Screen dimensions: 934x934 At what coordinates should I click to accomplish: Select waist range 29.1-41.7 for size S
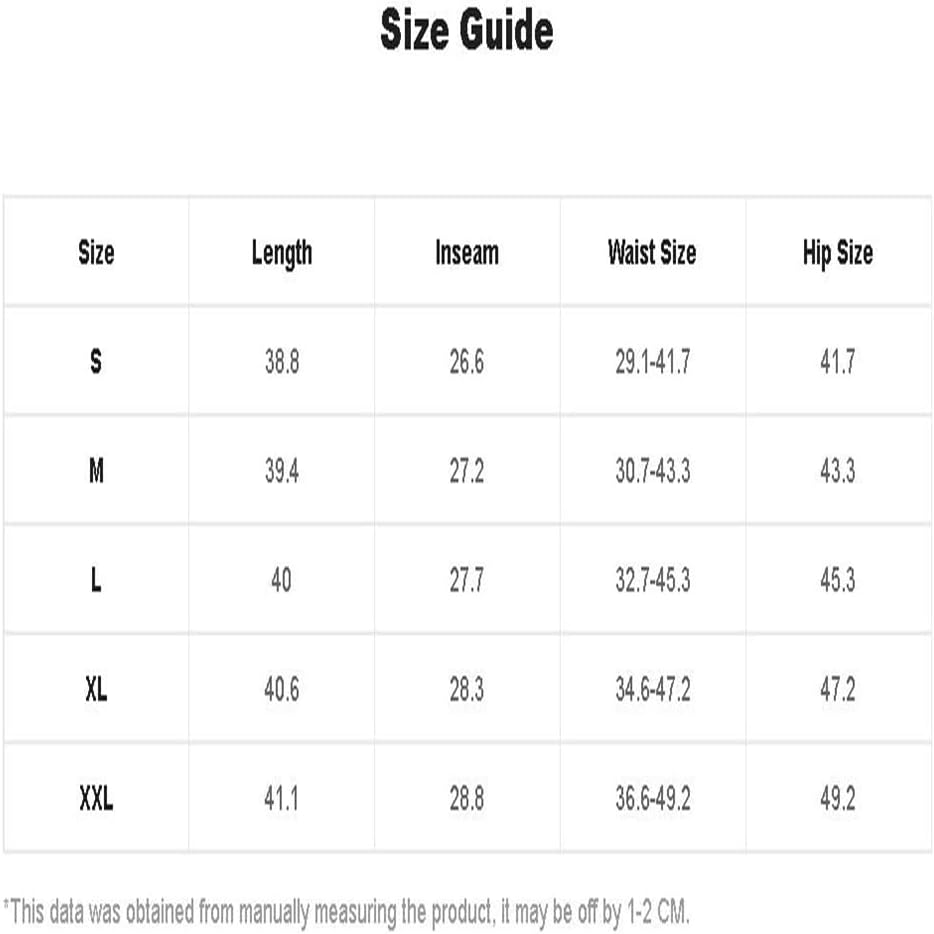pos(653,362)
